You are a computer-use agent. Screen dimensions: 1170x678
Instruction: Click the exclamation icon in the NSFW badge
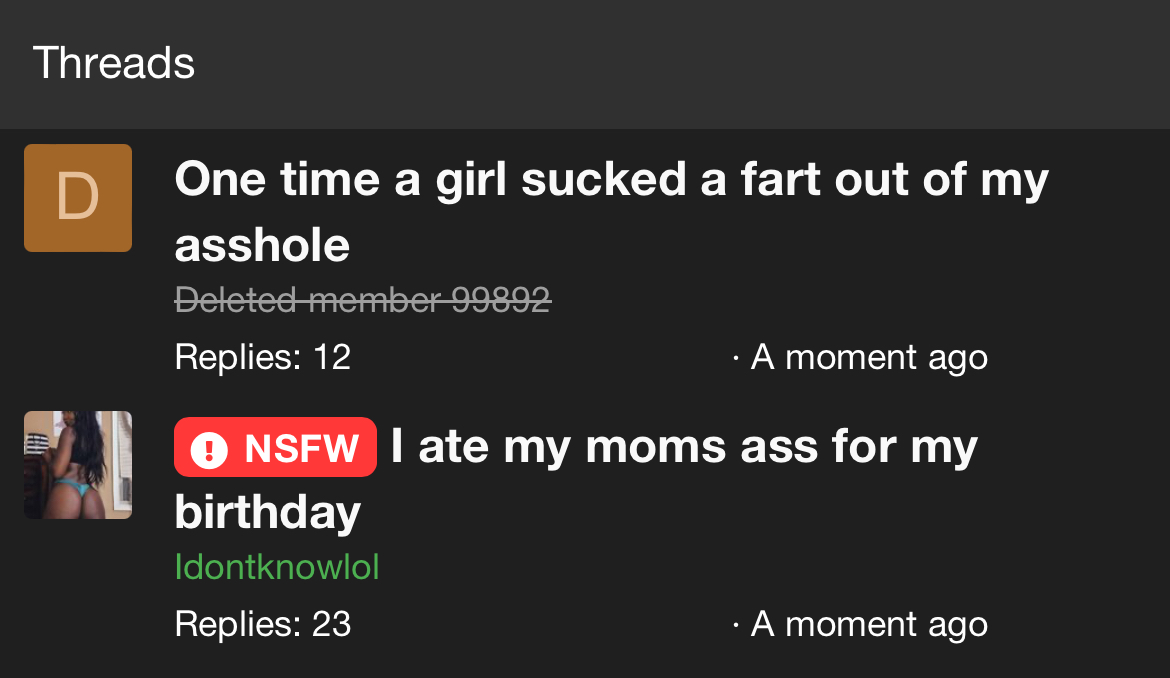pyautogui.click(x=208, y=449)
